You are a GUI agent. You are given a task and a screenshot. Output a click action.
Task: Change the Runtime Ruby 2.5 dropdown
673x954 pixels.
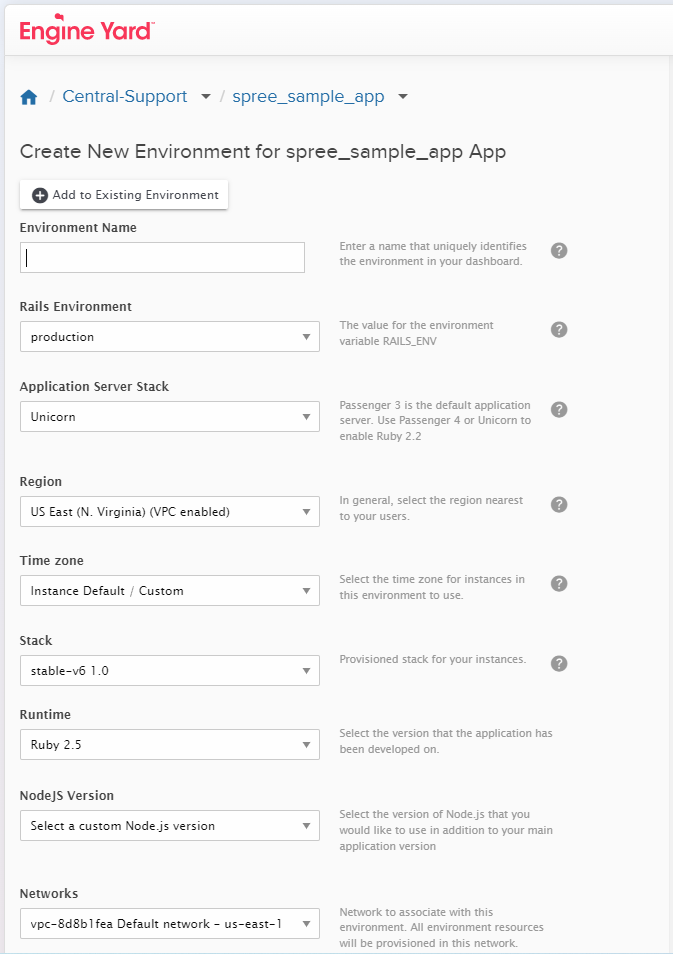pyautogui.click(x=169, y=745)
